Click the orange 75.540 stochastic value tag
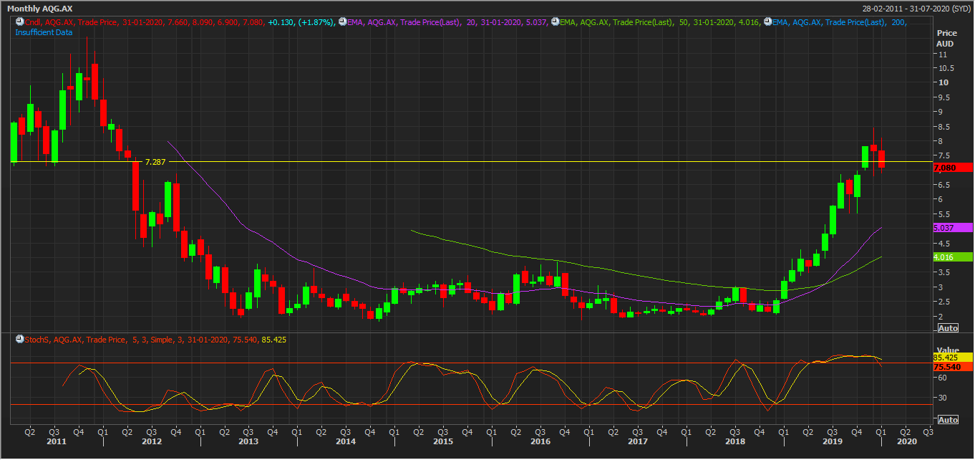This screenshot has width=975, height=460. 953,367
